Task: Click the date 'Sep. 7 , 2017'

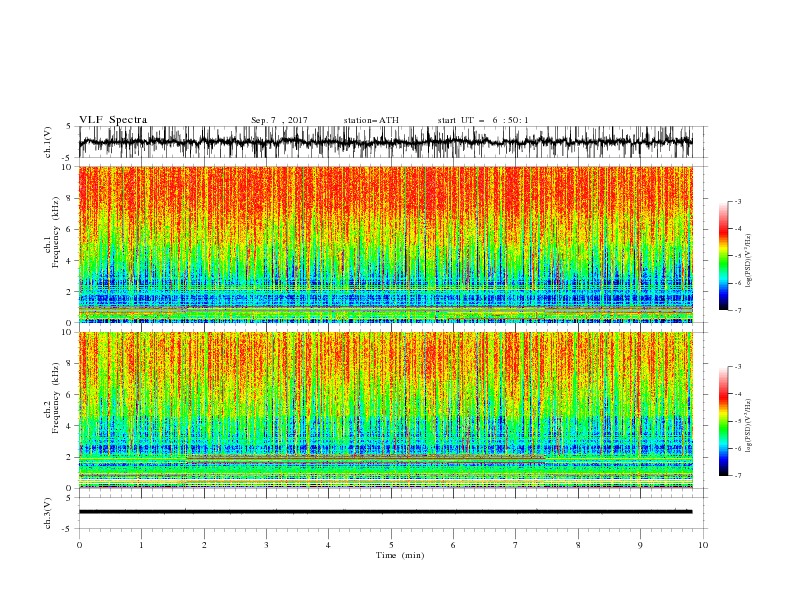Action: click(279, 120)
